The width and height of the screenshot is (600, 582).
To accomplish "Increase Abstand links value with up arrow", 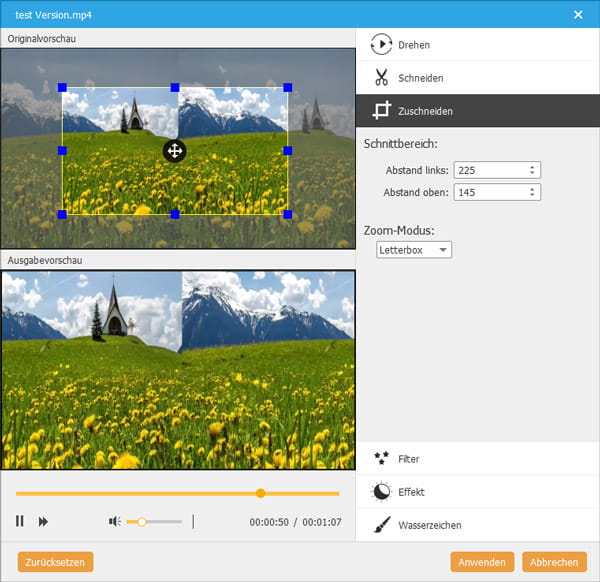I will tap(532, 167).
